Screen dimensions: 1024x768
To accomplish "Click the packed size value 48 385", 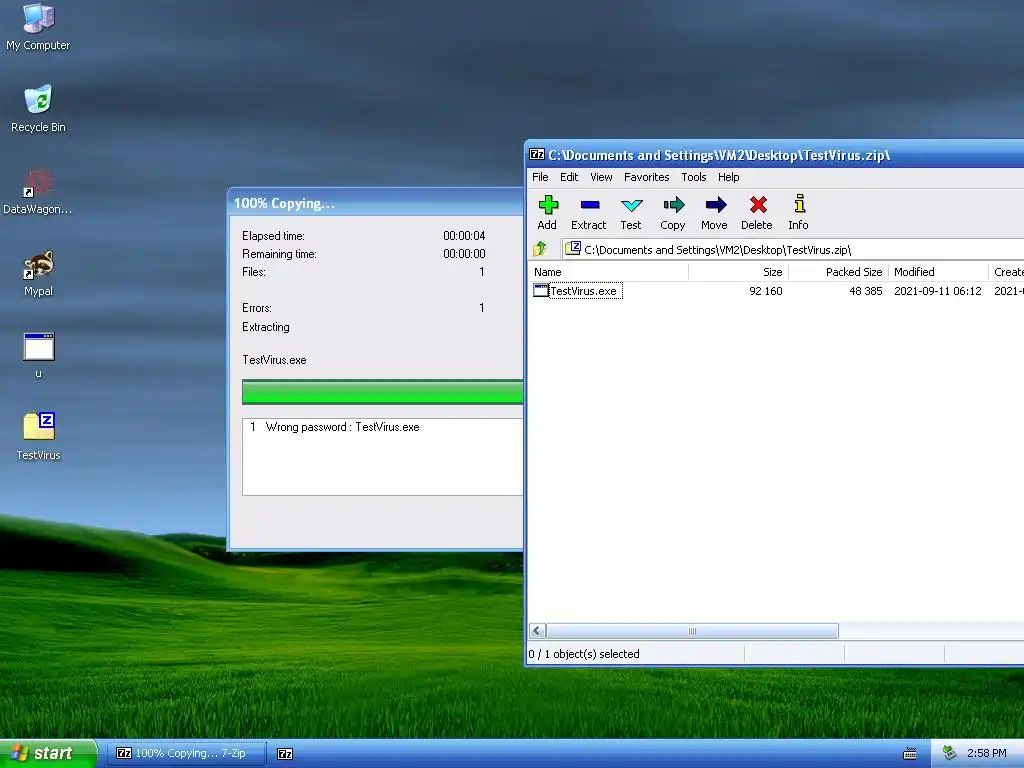I will tap(865, 291).
